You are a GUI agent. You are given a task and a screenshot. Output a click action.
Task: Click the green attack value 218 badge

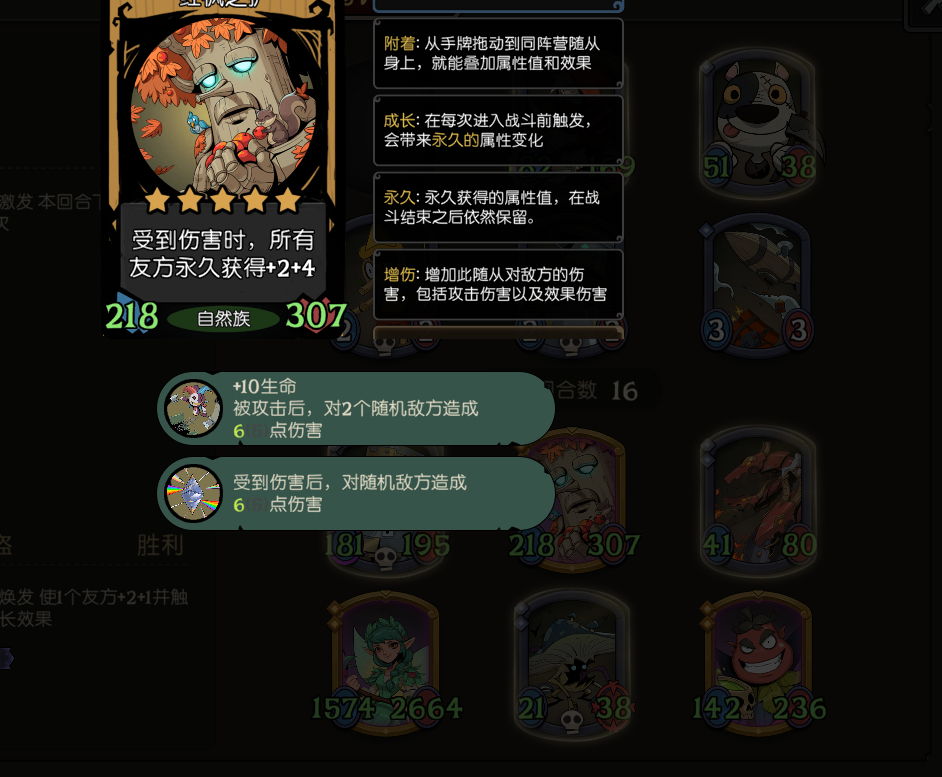coord(132,315)
